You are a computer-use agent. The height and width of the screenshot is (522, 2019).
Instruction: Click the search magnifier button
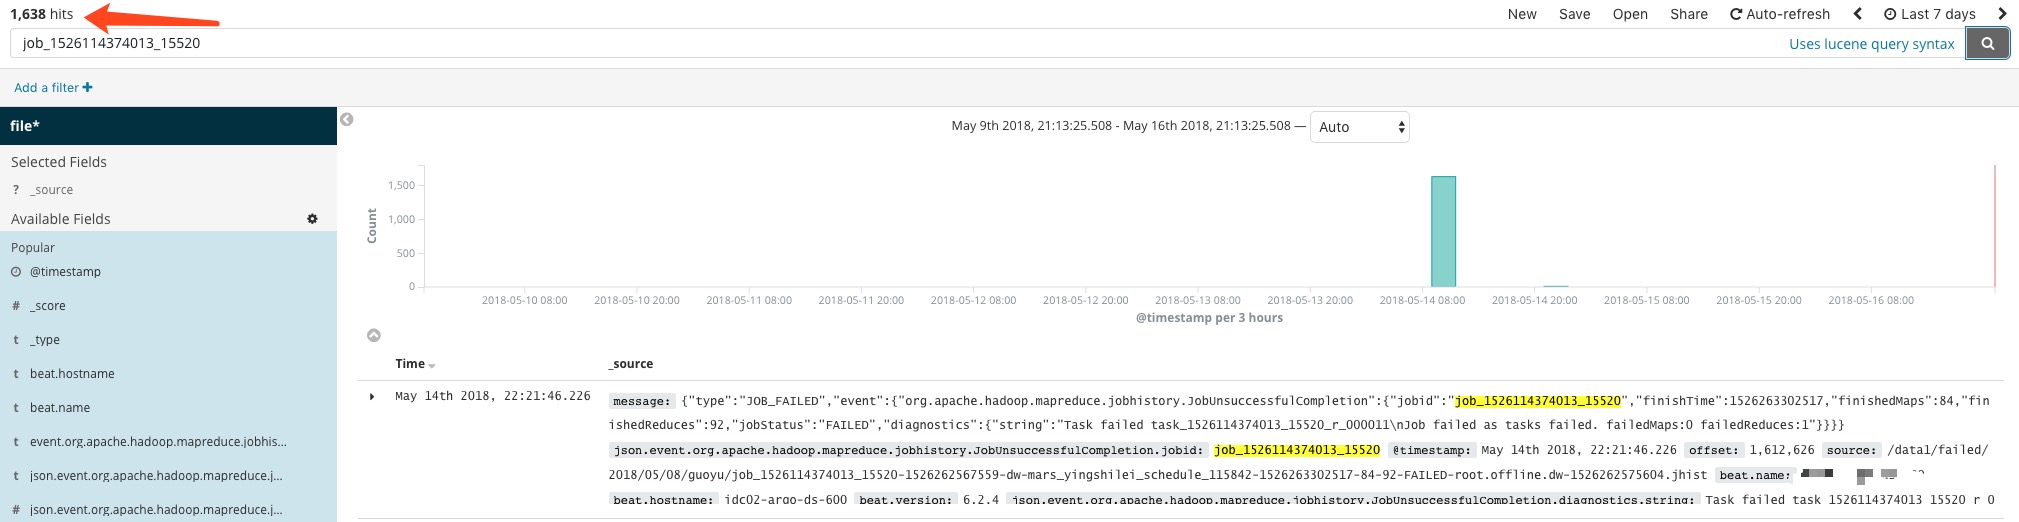click(x=1987, y=43)
